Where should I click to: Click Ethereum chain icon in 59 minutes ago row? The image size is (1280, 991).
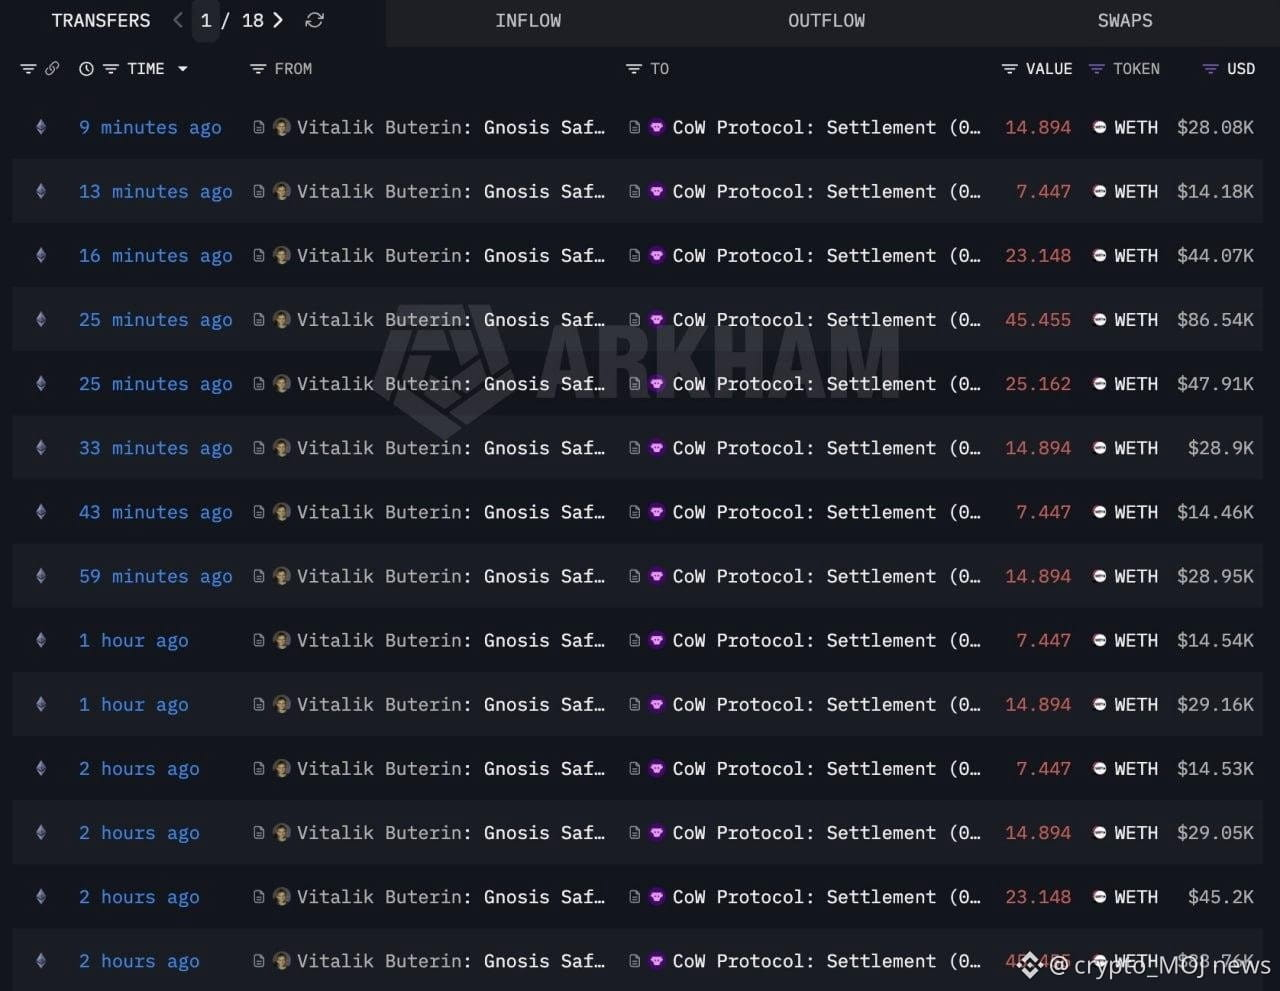tap(41, 576)
